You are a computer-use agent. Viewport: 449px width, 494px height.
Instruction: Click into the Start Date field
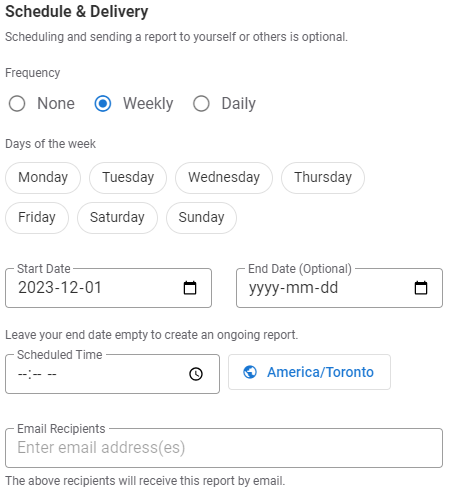(108, 288)
